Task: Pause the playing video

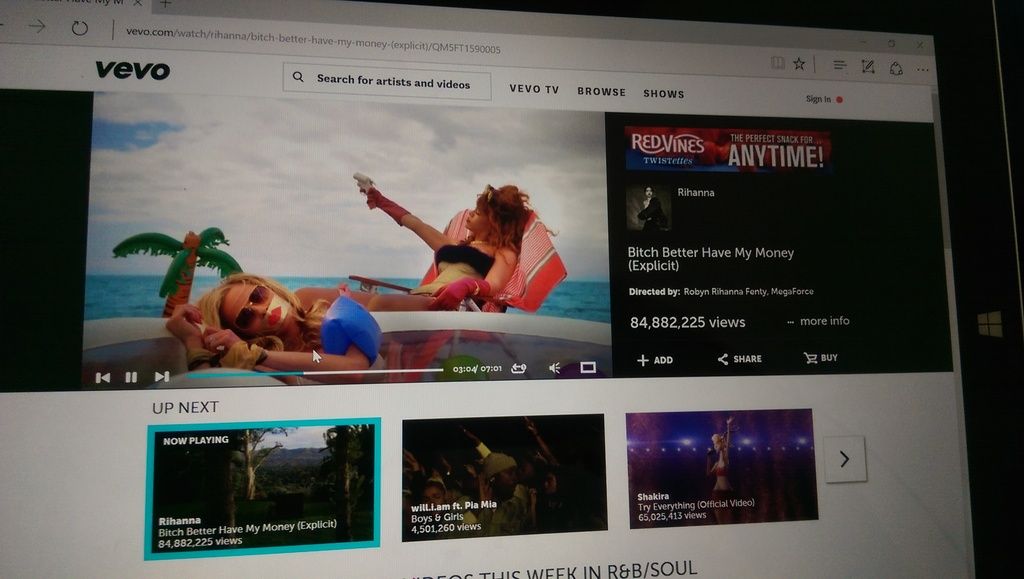Action: coord(131,377)
